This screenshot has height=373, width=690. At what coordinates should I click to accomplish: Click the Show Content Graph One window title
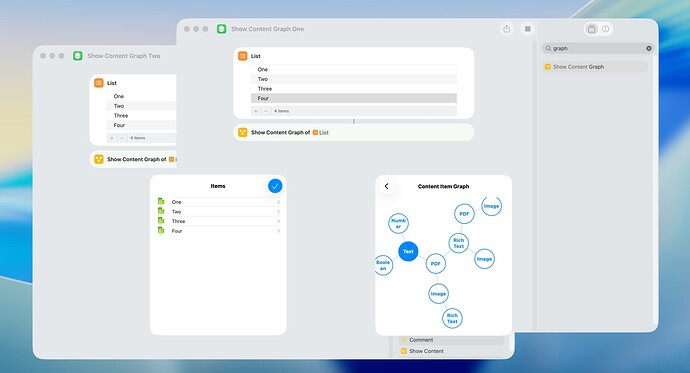pos(268,29)
